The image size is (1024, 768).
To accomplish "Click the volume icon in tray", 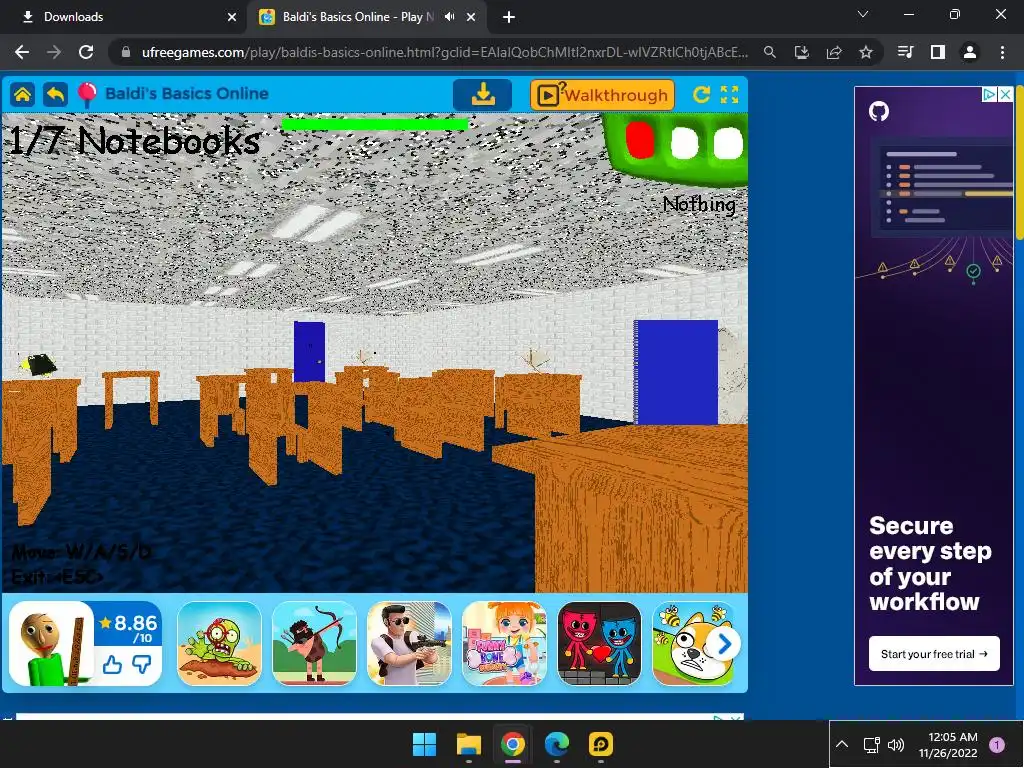I will click(x=896, y=744).
